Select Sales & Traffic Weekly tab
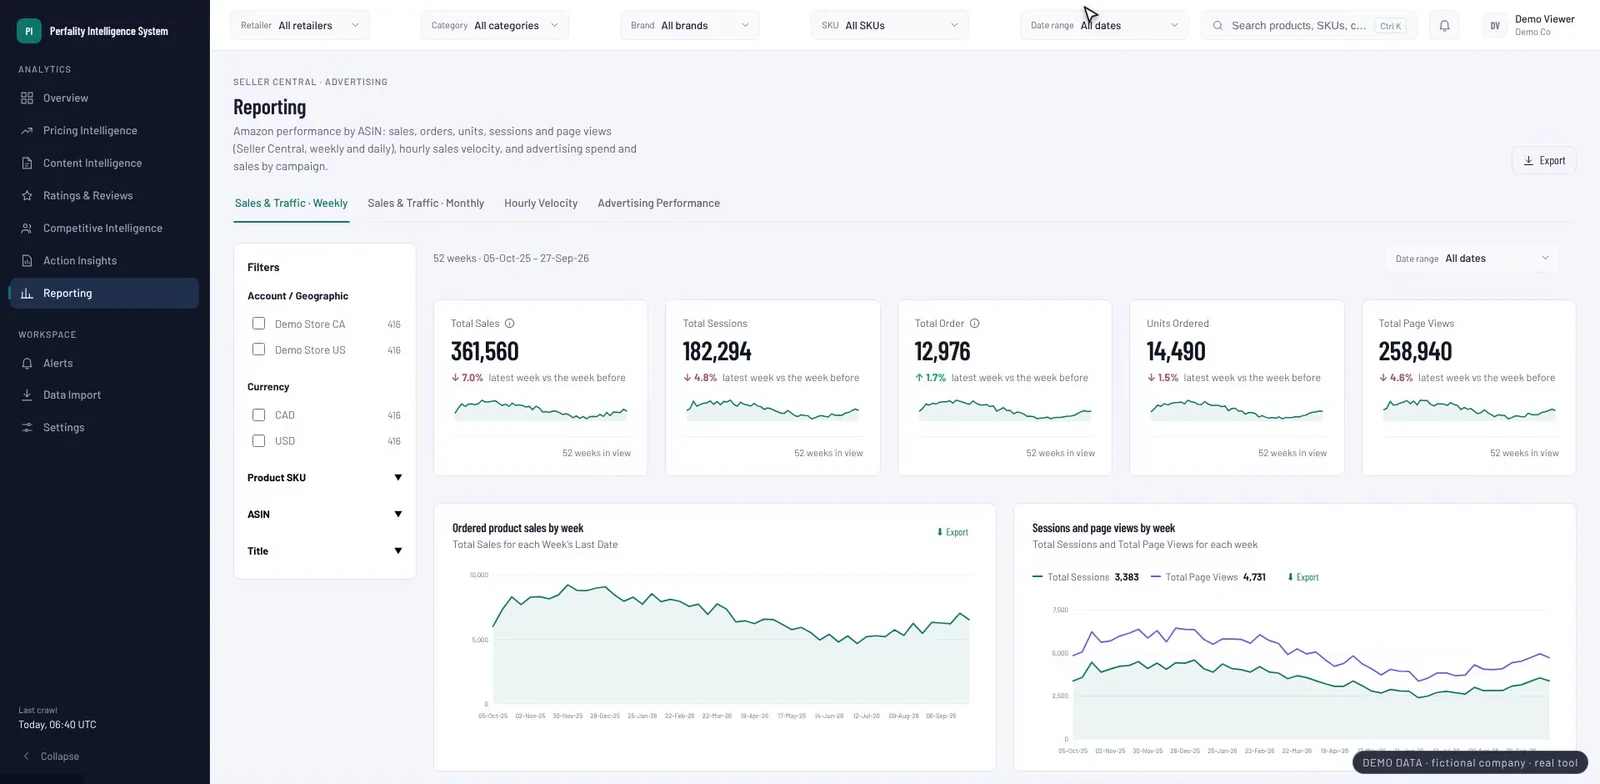The width and height of the screenshot is (1600, 784). pyautogui.click(x=291, y=203)
